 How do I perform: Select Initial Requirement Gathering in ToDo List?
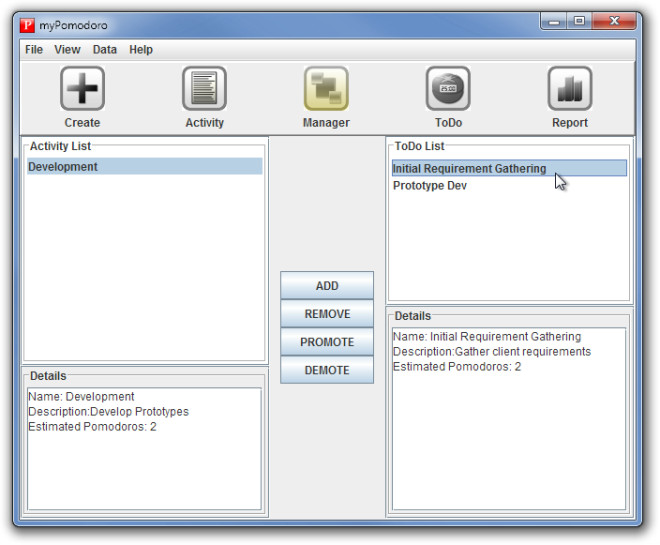tap(509, 168)
